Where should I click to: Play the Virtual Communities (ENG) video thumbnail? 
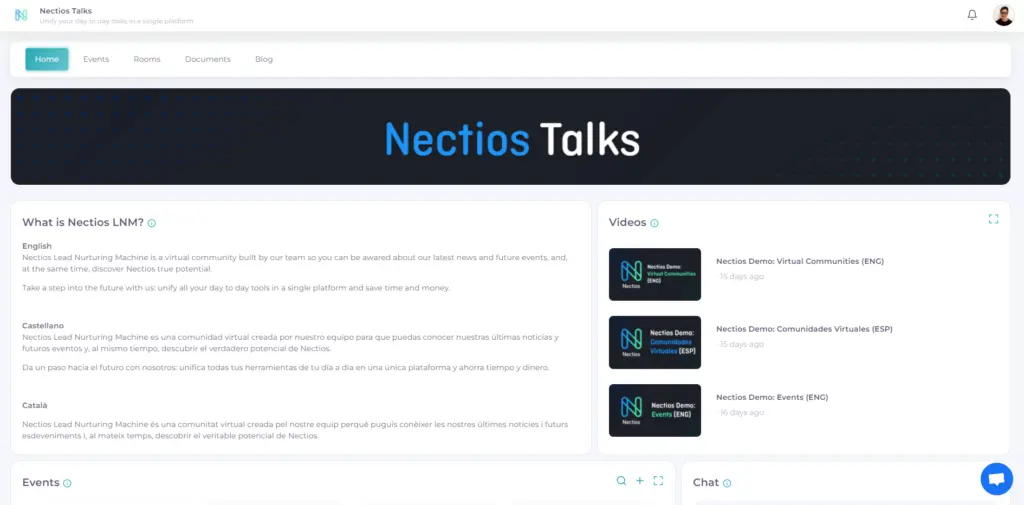coord(654,274)
